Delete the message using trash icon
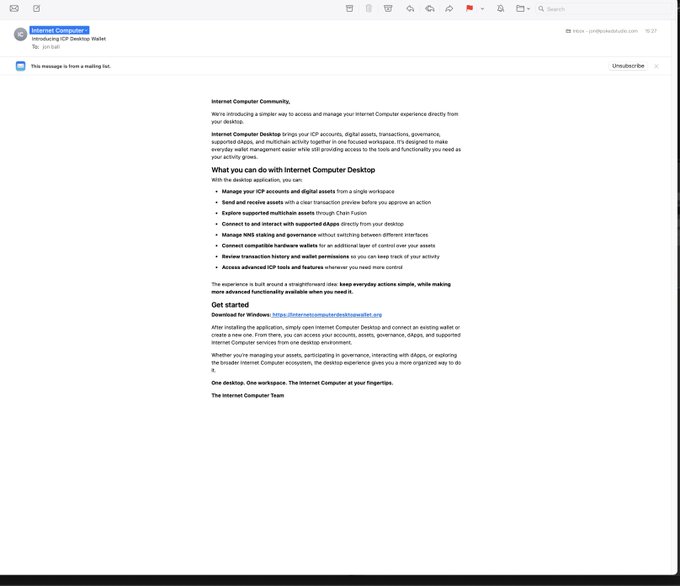The image size is (680, 586). pos(369,8)
